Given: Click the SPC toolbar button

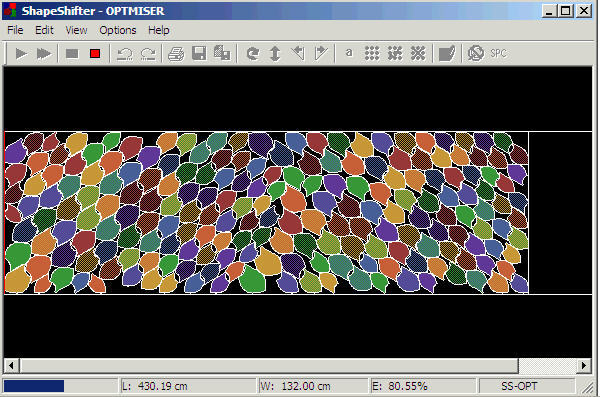Looking at the screenshot, I should click(x=499, y=53).
